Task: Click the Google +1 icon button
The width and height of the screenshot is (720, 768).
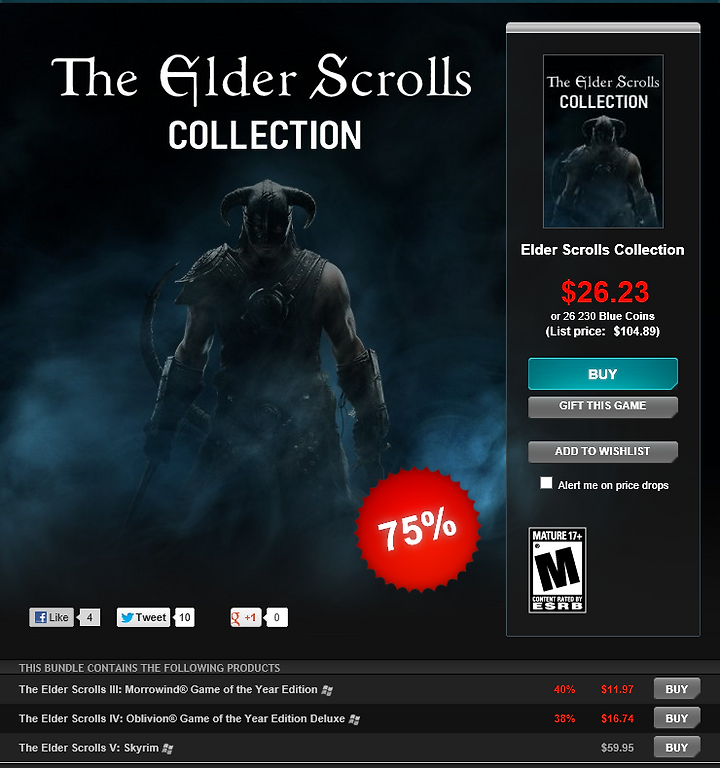Action: pyautogui.click(x=245, y=617)
